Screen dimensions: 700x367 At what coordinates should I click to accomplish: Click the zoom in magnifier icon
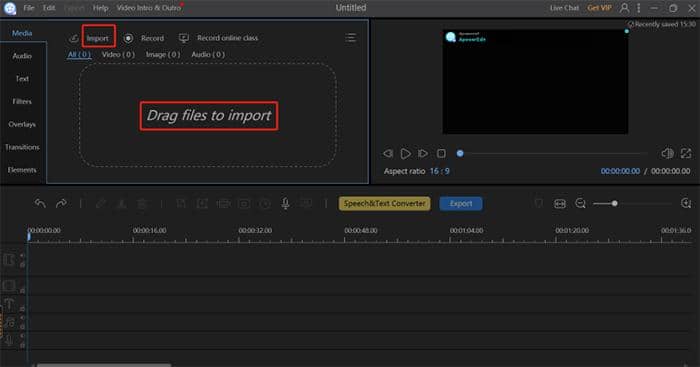click(686, 204)
